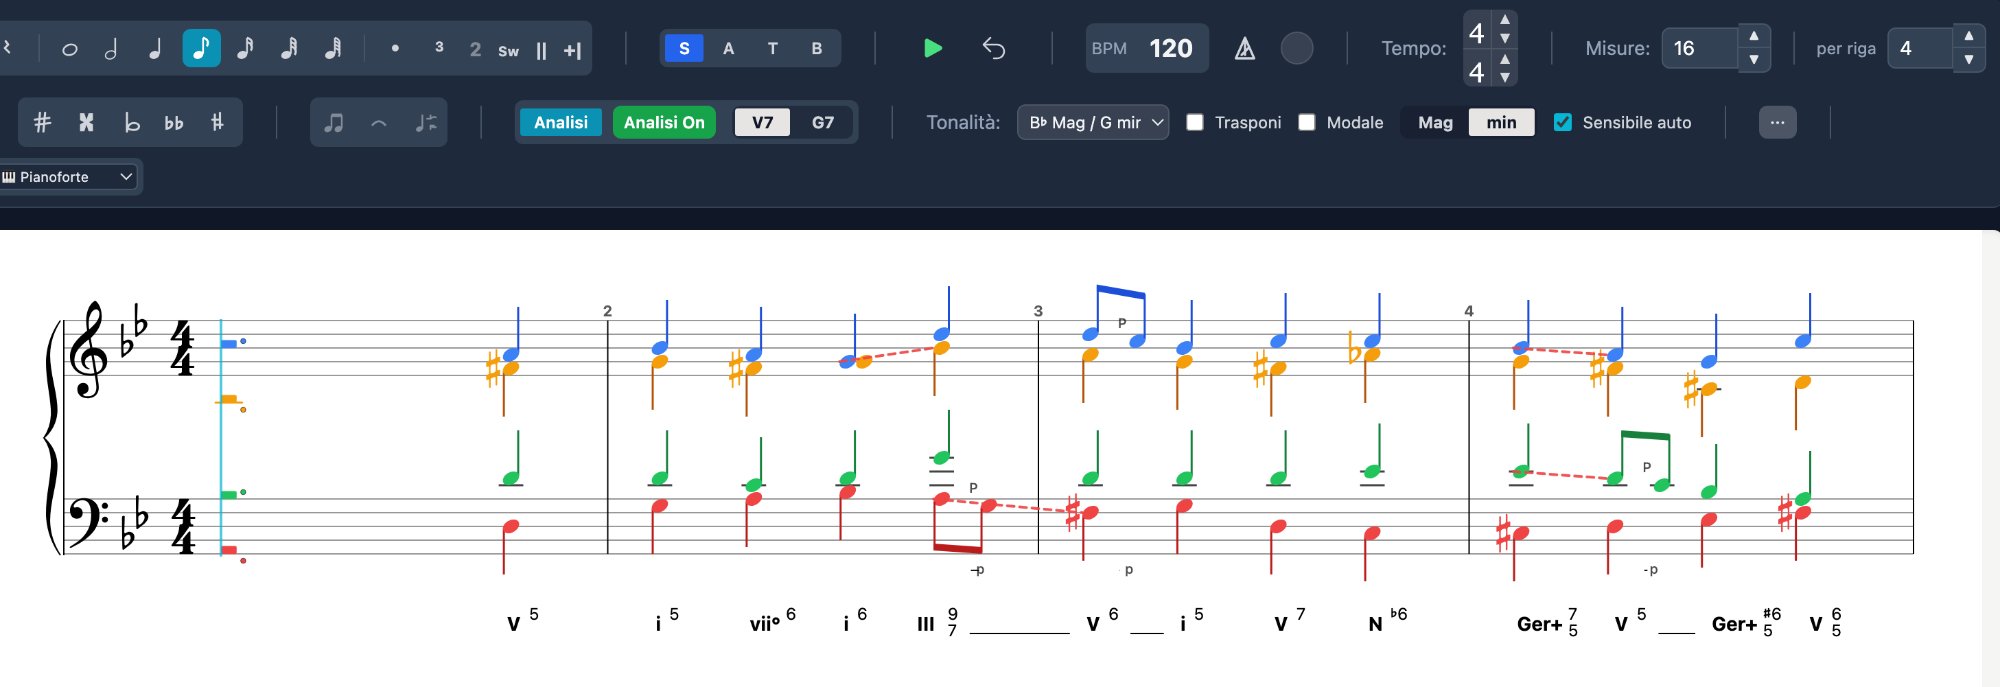Click the undo arrow

[993, 48]
